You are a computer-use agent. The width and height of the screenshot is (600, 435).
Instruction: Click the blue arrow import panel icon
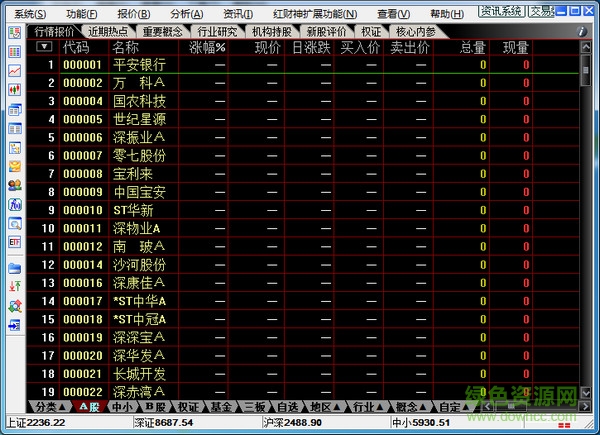pyautogui.click(x=15, y=325)
